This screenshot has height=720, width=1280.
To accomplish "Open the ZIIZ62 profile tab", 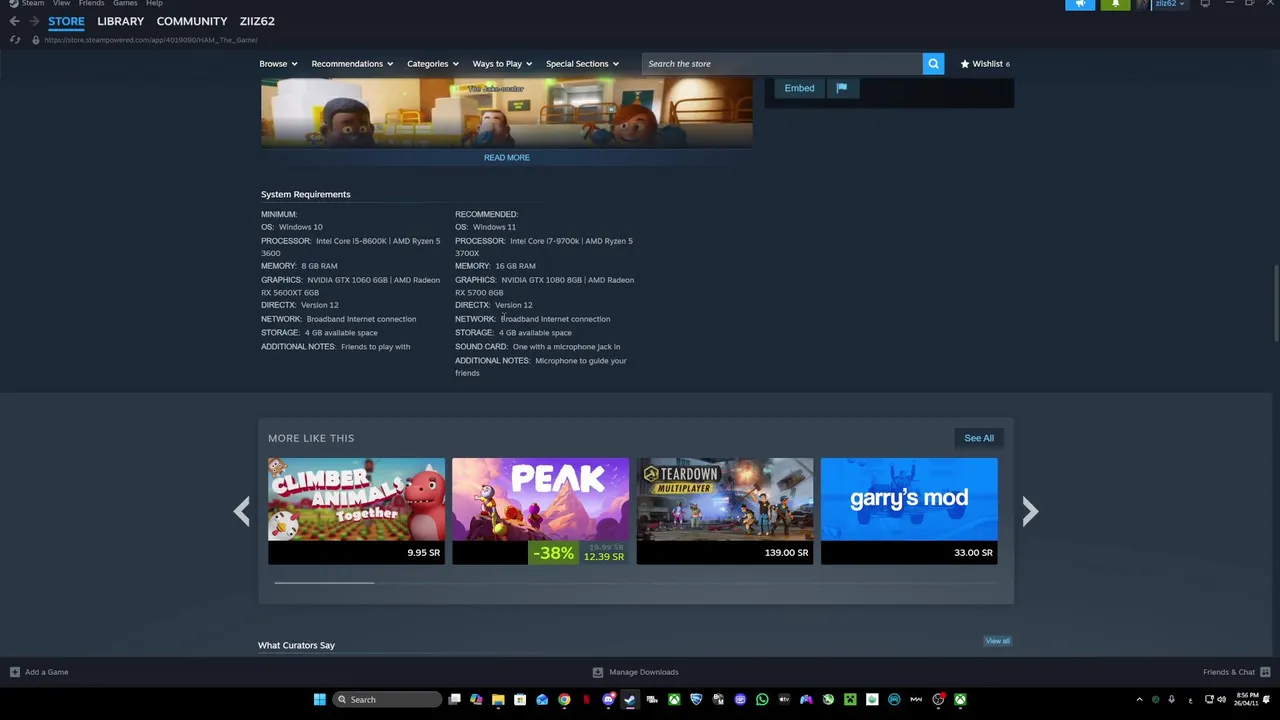I will click(257, 21).
